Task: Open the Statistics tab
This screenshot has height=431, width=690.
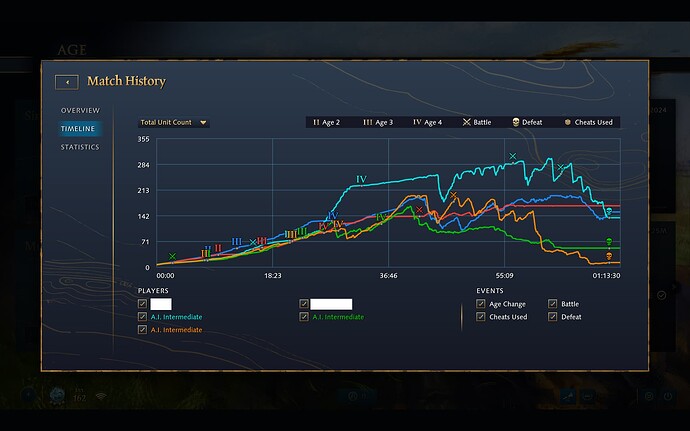Action: [x=80, y=147]
